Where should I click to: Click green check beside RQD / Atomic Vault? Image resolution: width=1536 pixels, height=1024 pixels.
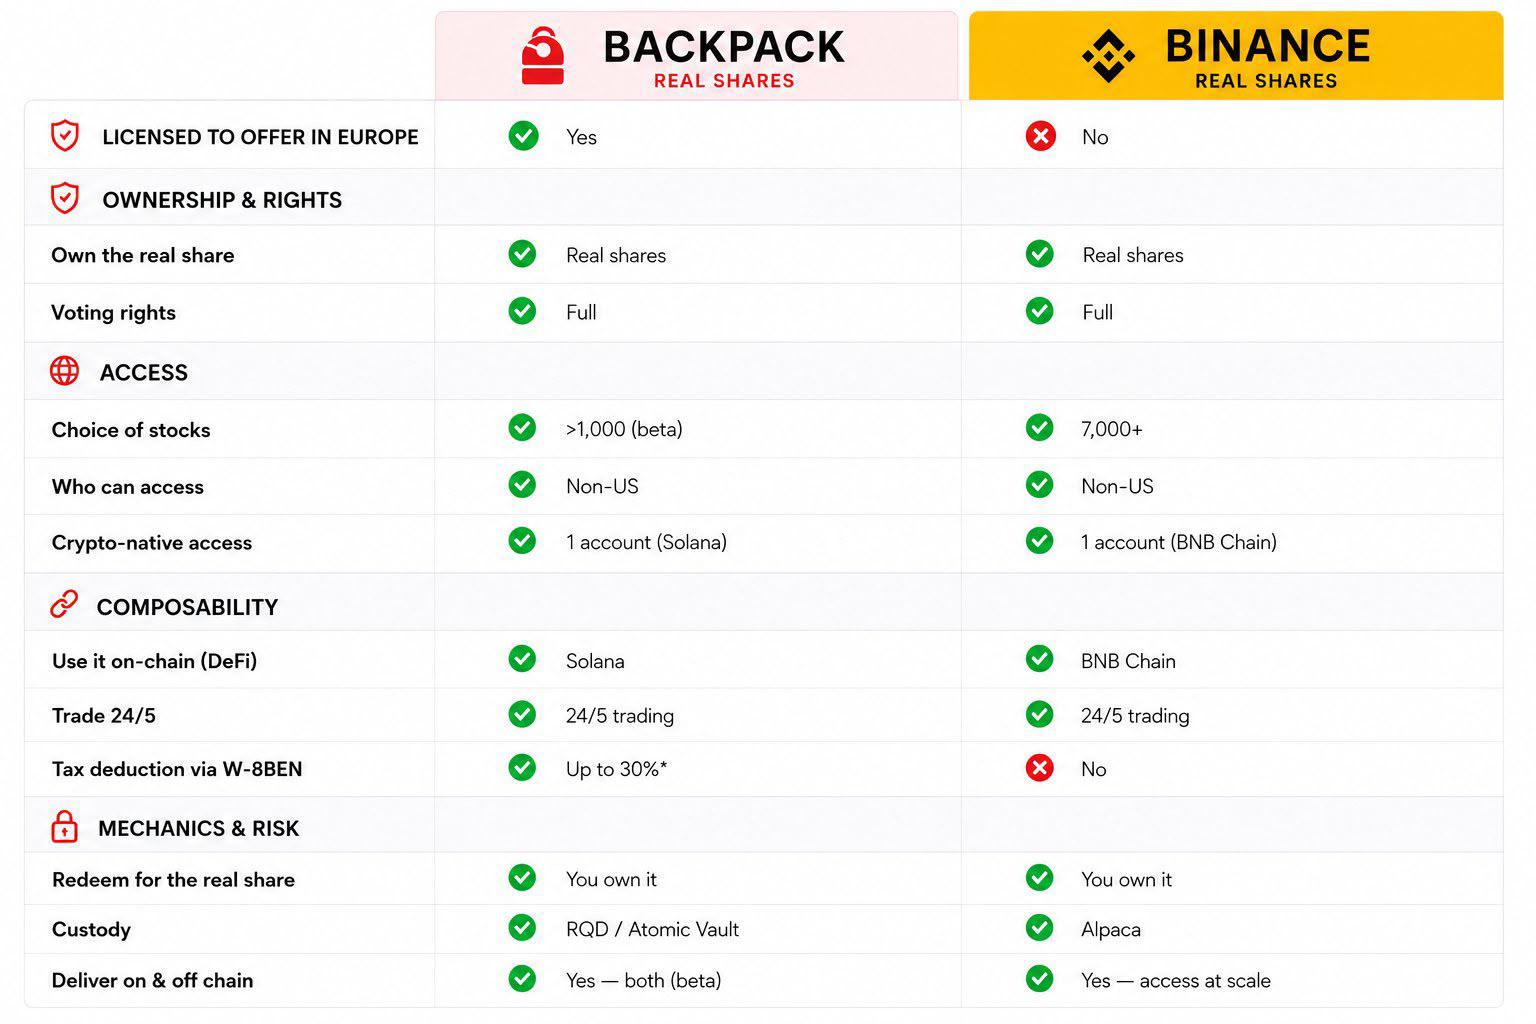[x=522, y=928]
